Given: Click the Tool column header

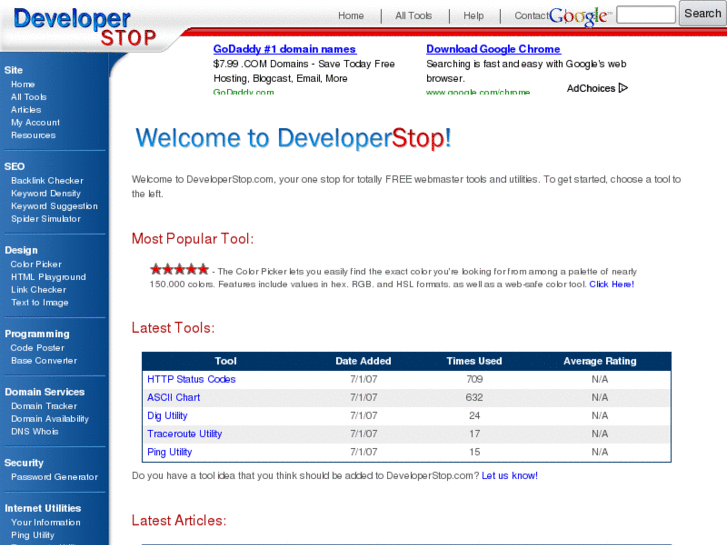Looking at the screenshot, I should [x=226, y=361].
